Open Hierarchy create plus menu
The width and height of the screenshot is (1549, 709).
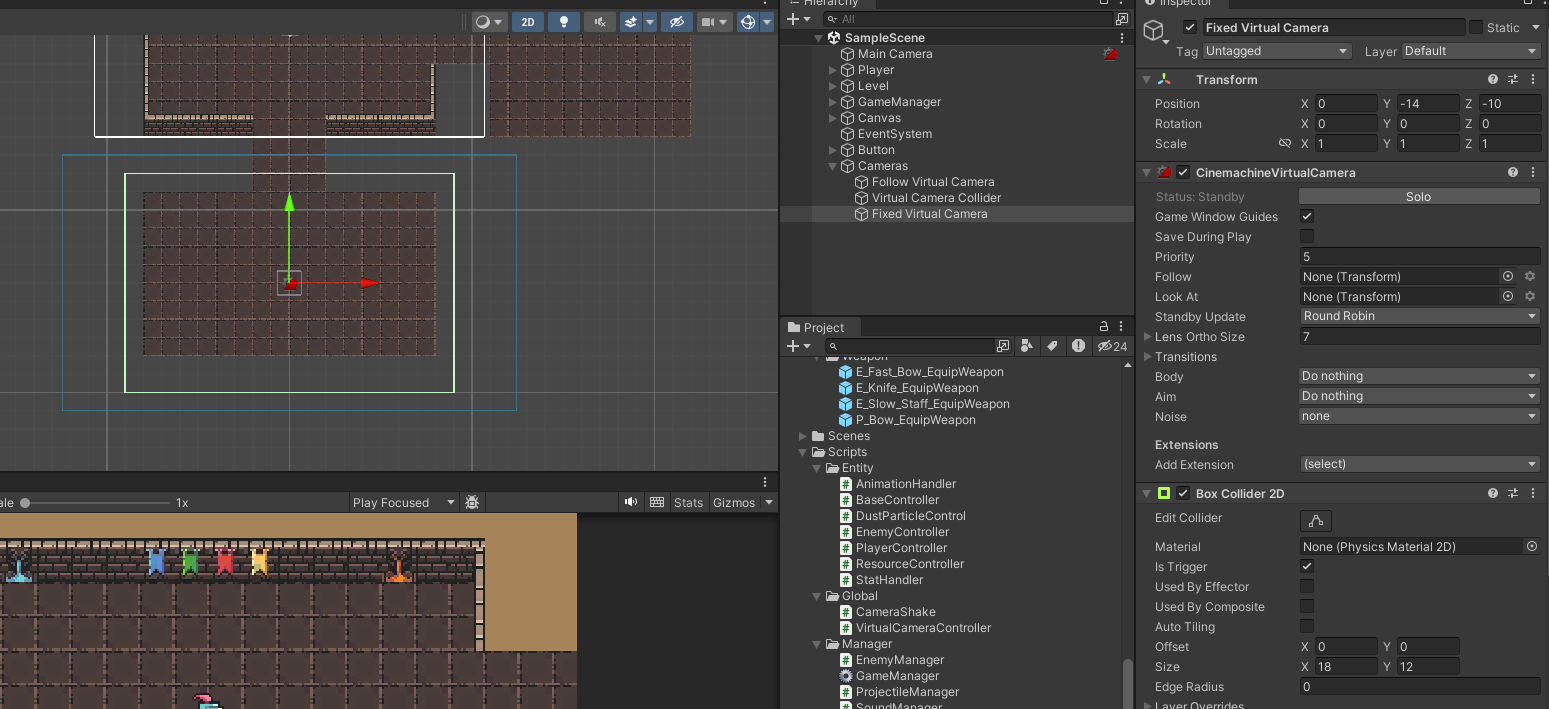point(798,19)
